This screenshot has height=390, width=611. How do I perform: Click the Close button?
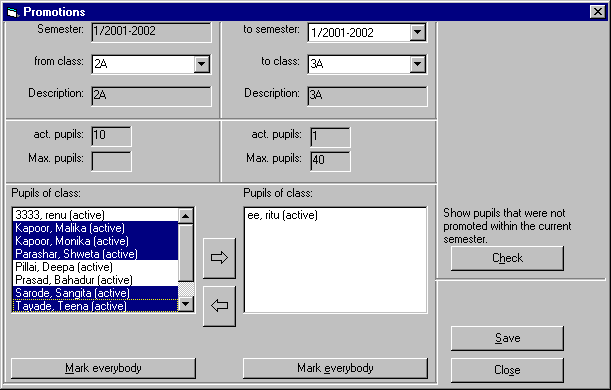[x=507, y=370]
